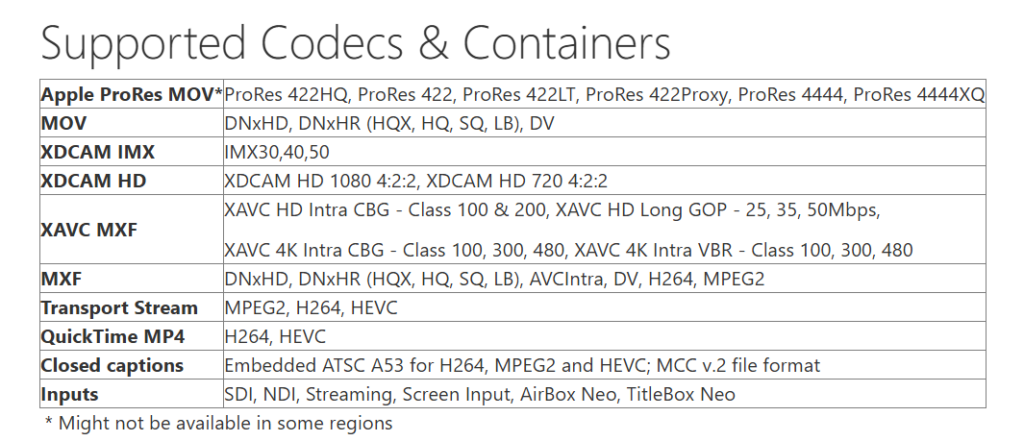Screen dimensions: 1024x441
Task: Click the XAVC 4K Intra CBG text line
Action: click(x=570, y=250)
